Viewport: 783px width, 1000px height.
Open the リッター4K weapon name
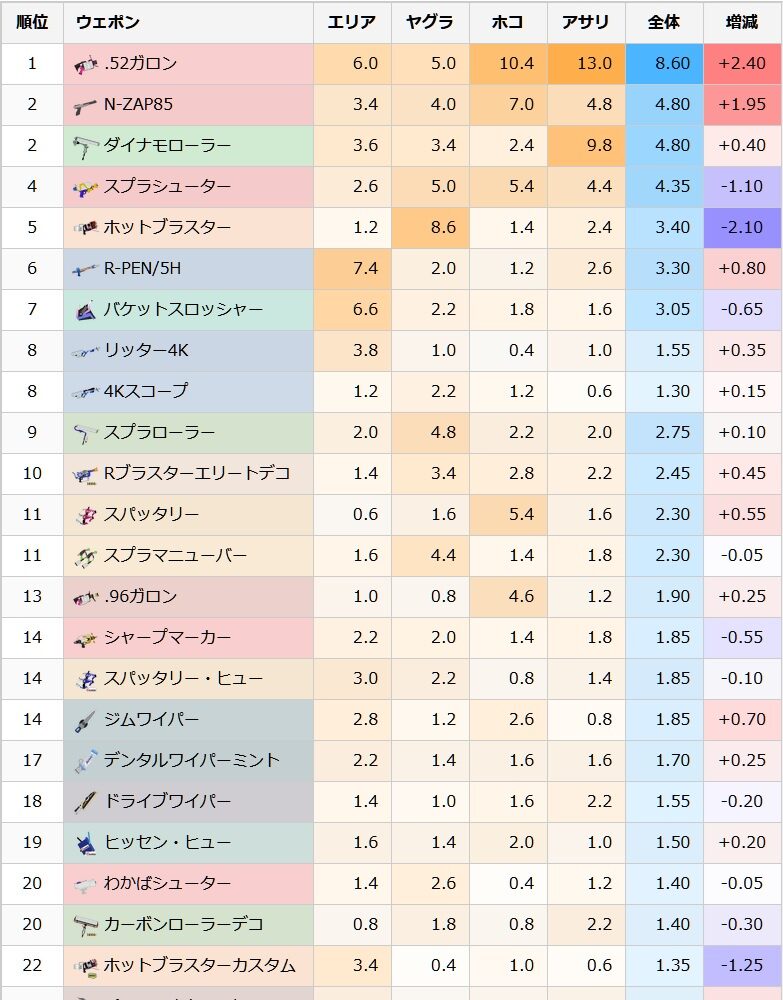point(146,350)
